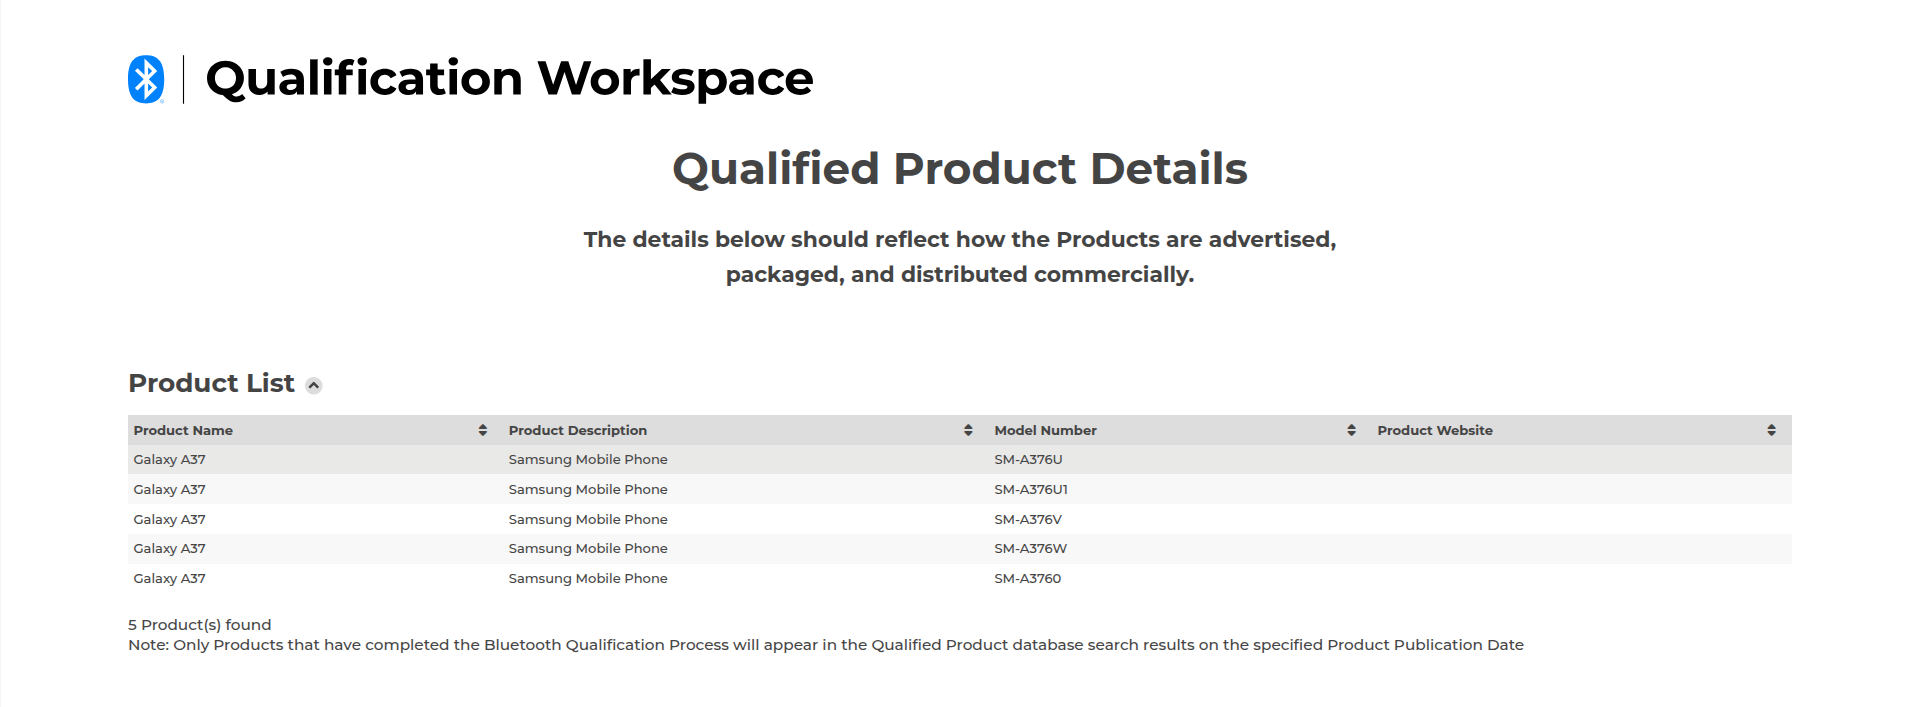Click Product Website column sort arrows
The image size is (1919, 707).
(1771, 430)
